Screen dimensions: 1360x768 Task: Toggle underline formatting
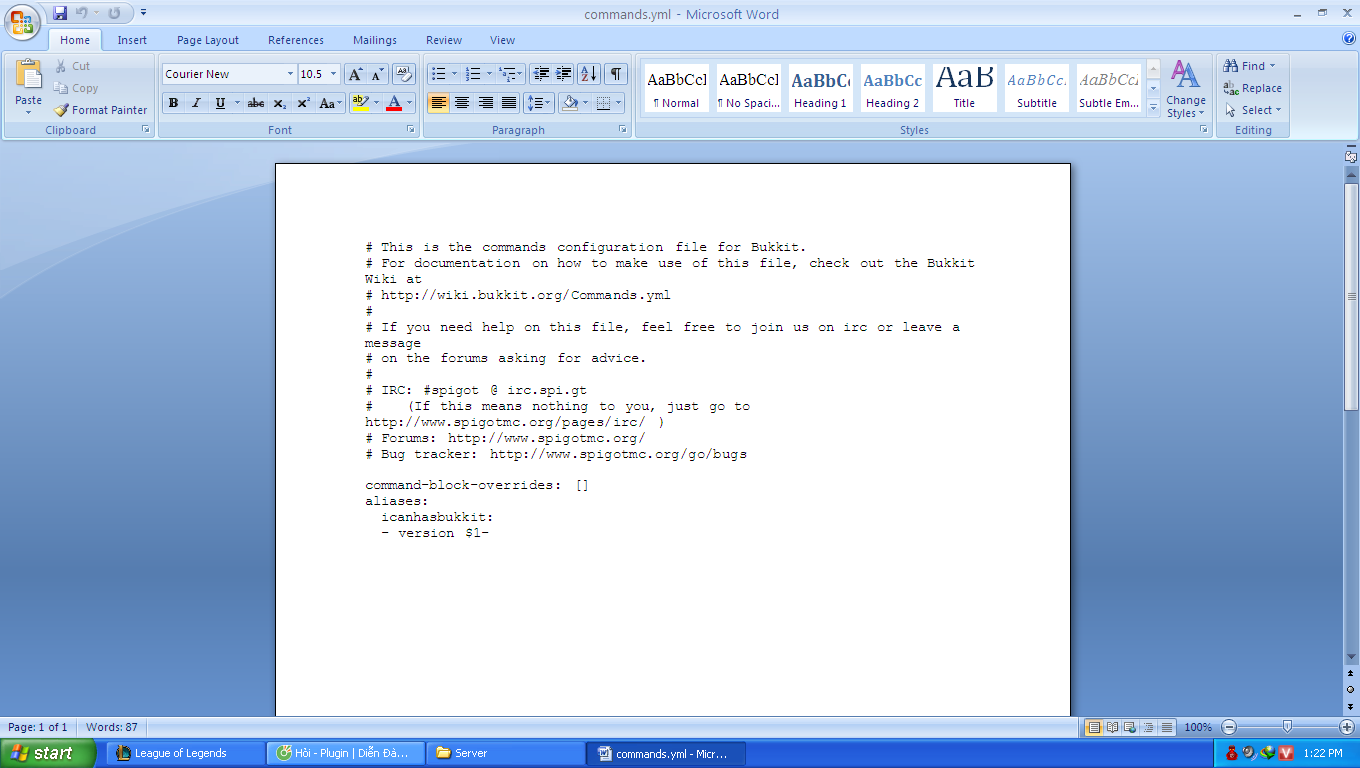[219, 103]
